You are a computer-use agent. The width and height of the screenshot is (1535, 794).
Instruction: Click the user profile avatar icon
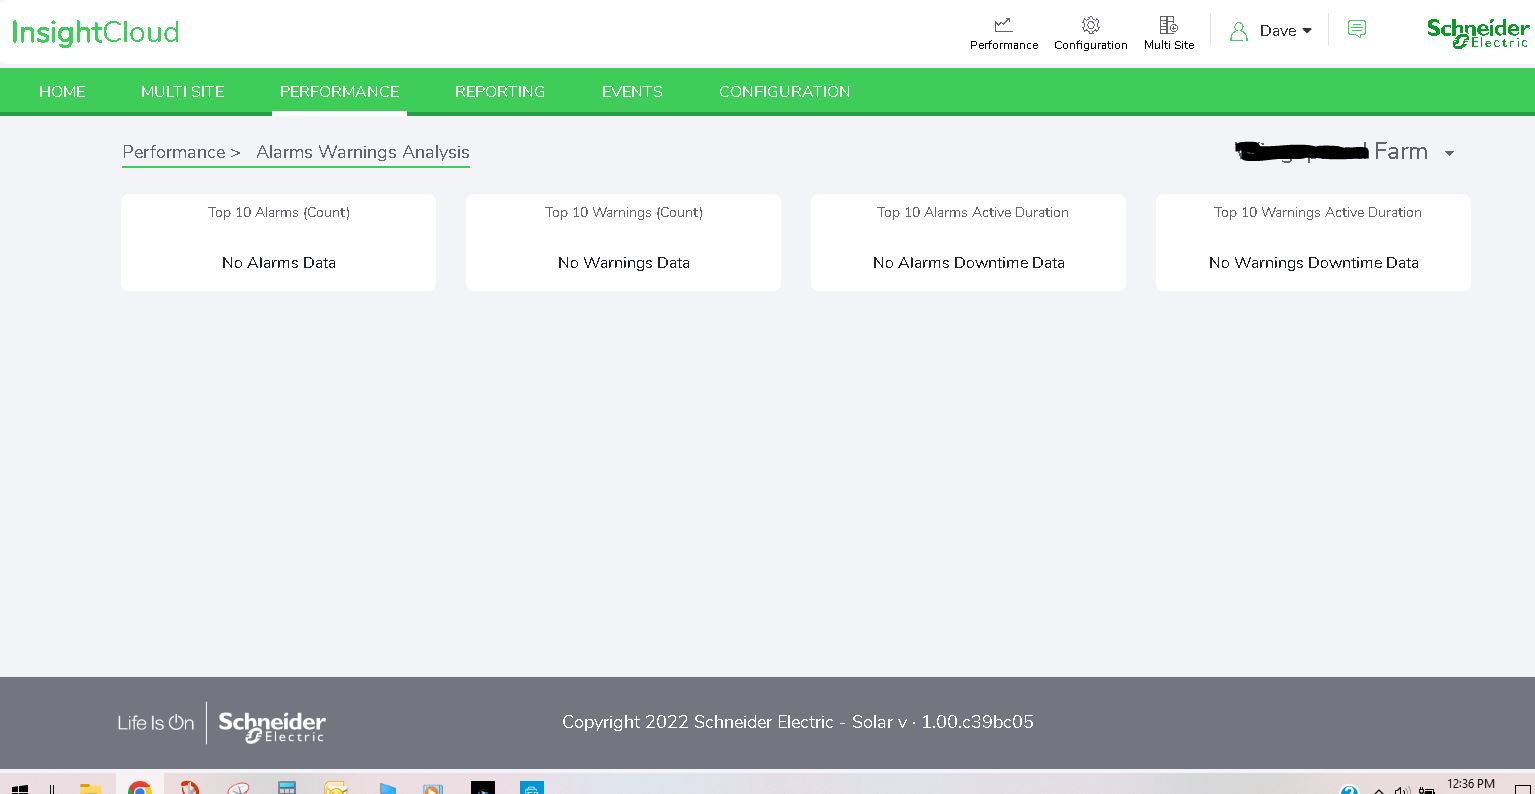1239,31
